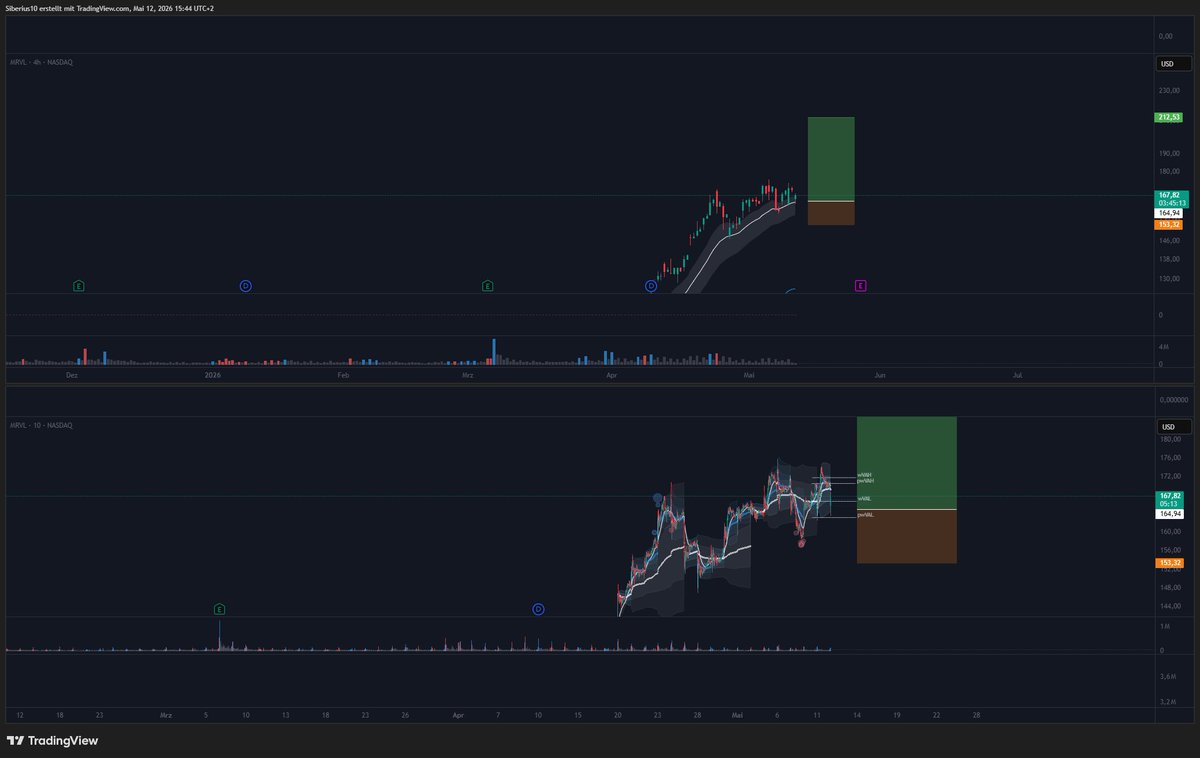Image resolution: width=1200 pixels, height=758 pixels.
Task: Click the Feb label on the time axis
Action: pyautogui.click(x=343, y=375)
